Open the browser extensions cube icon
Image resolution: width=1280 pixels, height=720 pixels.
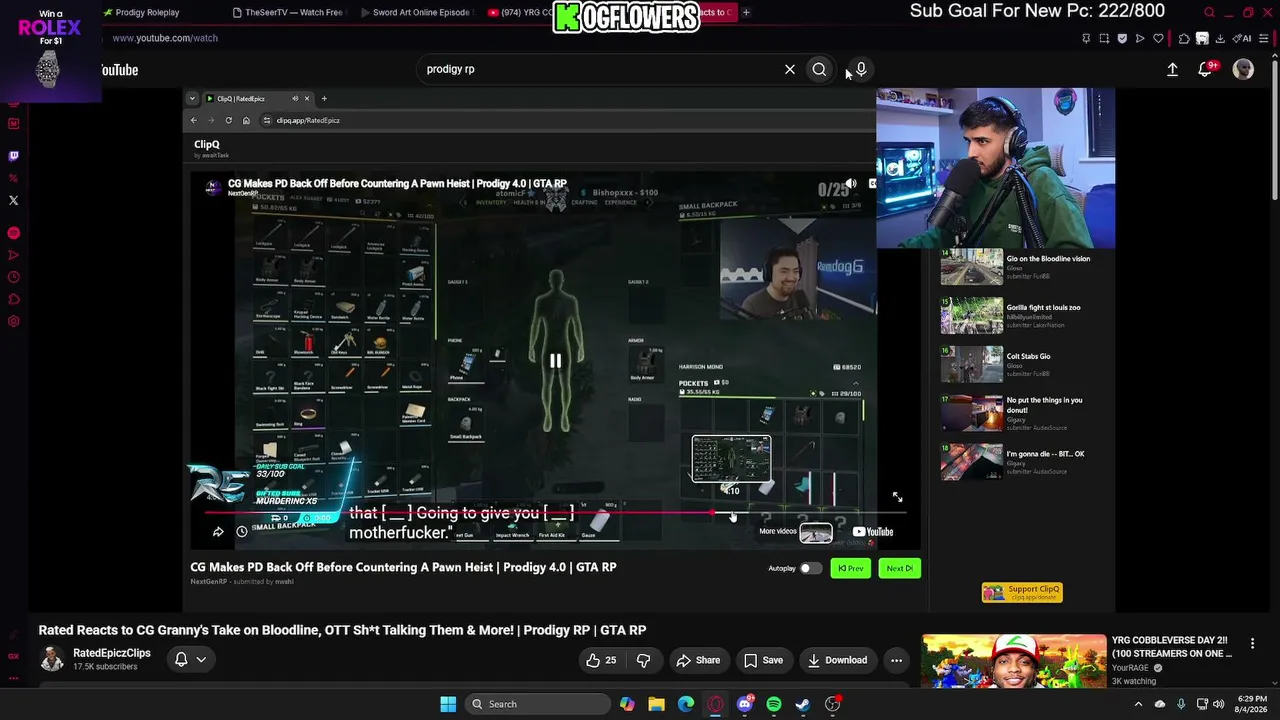tap(1184, 38)
